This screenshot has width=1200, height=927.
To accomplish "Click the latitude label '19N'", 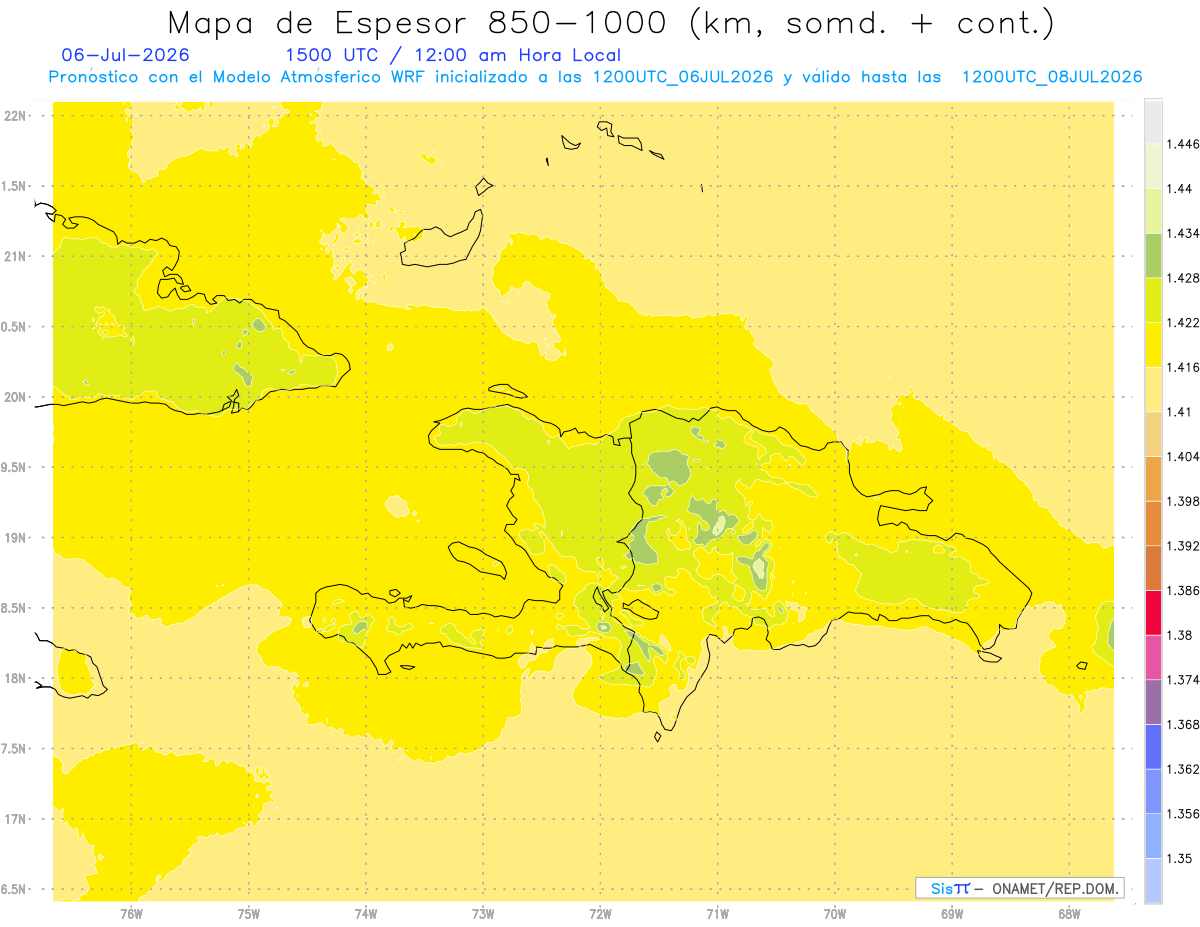I will (x=15, y=538).
